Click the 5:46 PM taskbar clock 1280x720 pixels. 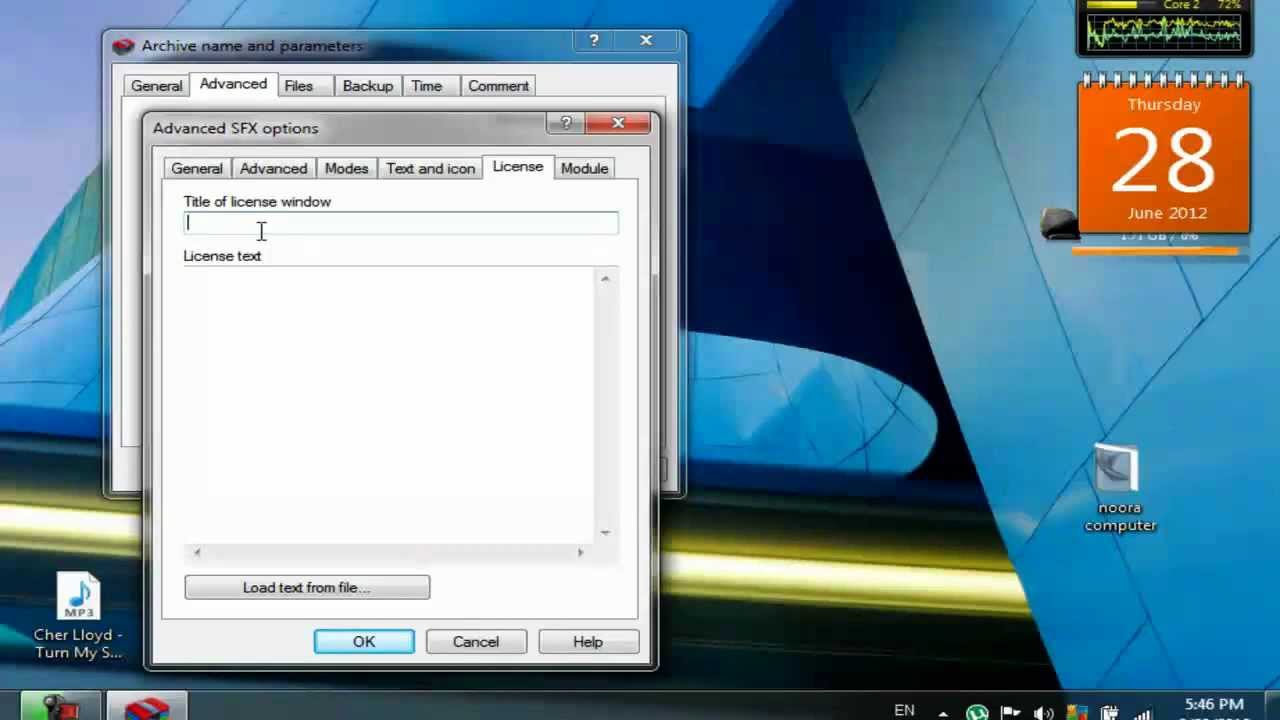point(1214,706)
